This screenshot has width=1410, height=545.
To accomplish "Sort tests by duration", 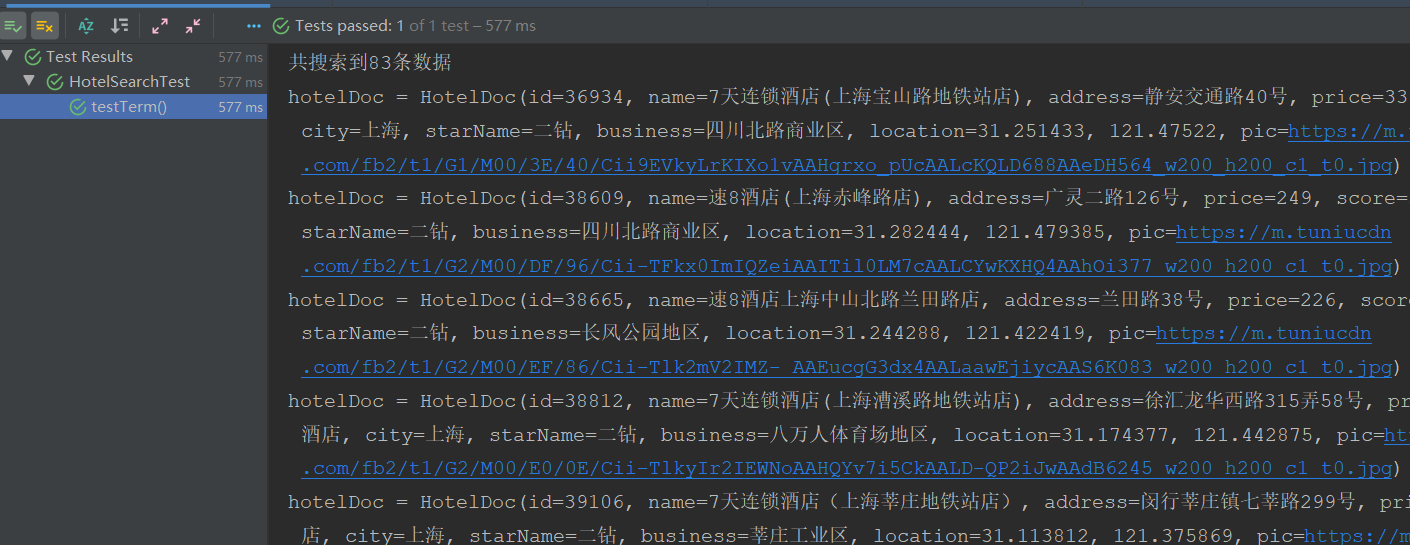I will (x=119, y=25).
